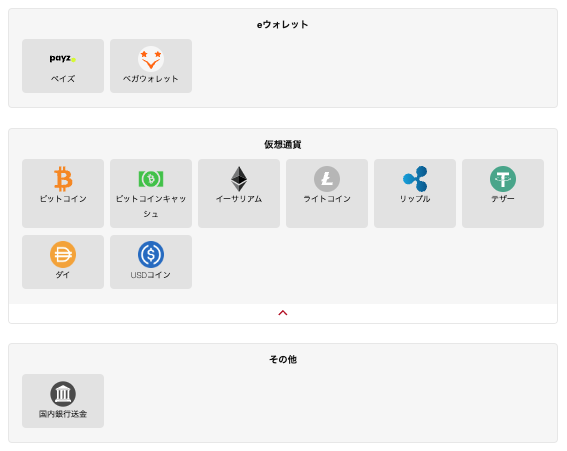The image size is (567, 451).
Task: Click the USDコイン label
Action: tap(151, 275)
